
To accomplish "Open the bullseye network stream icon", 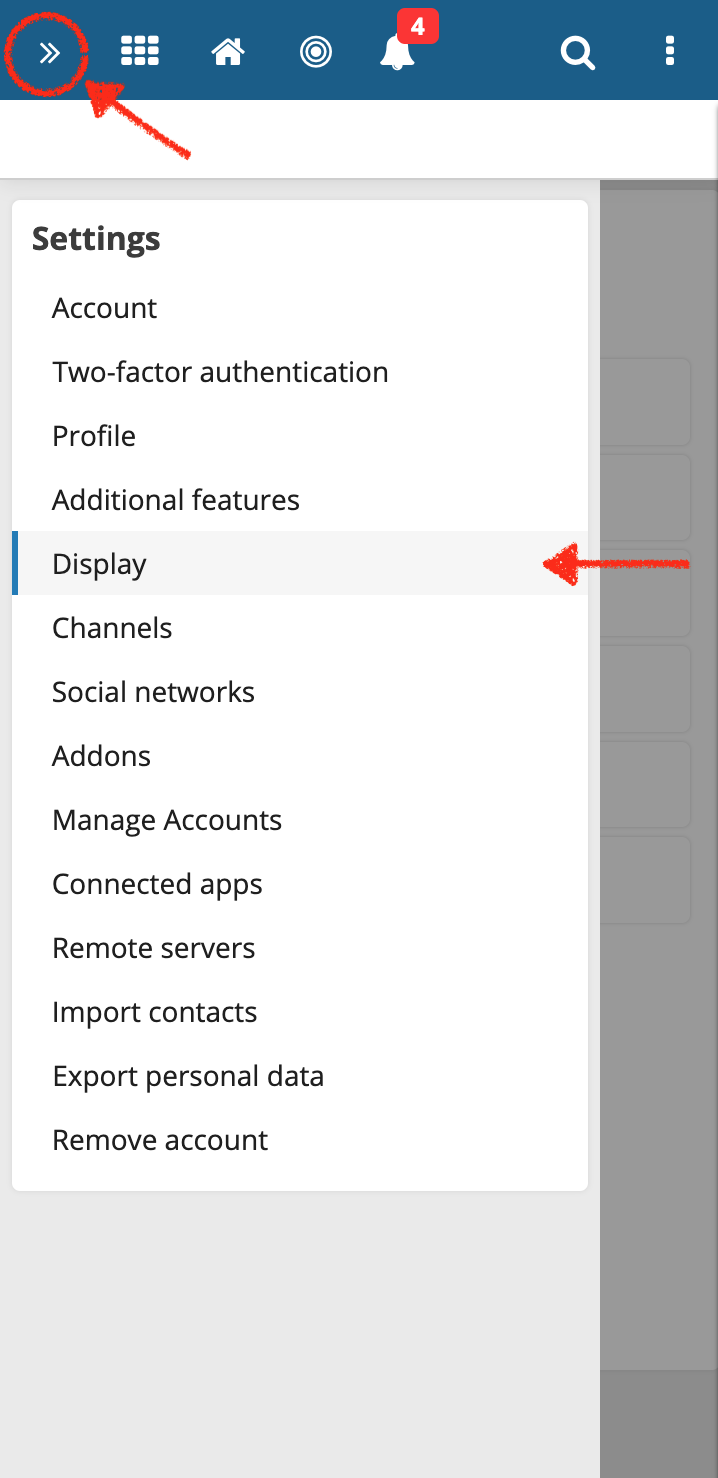I will pyautogui.click(x=316, y=52).
